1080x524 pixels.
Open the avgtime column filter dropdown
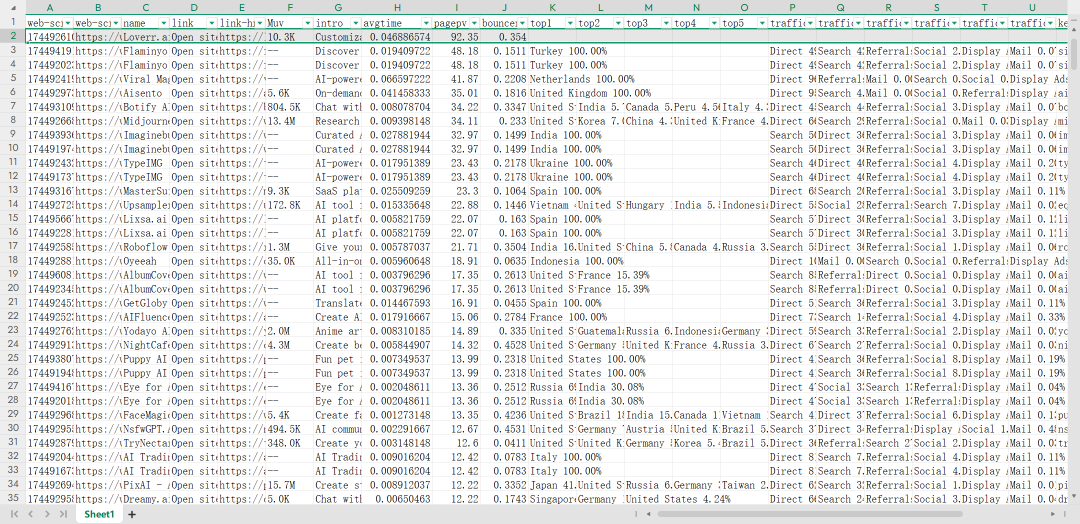[x=426, y=23]
